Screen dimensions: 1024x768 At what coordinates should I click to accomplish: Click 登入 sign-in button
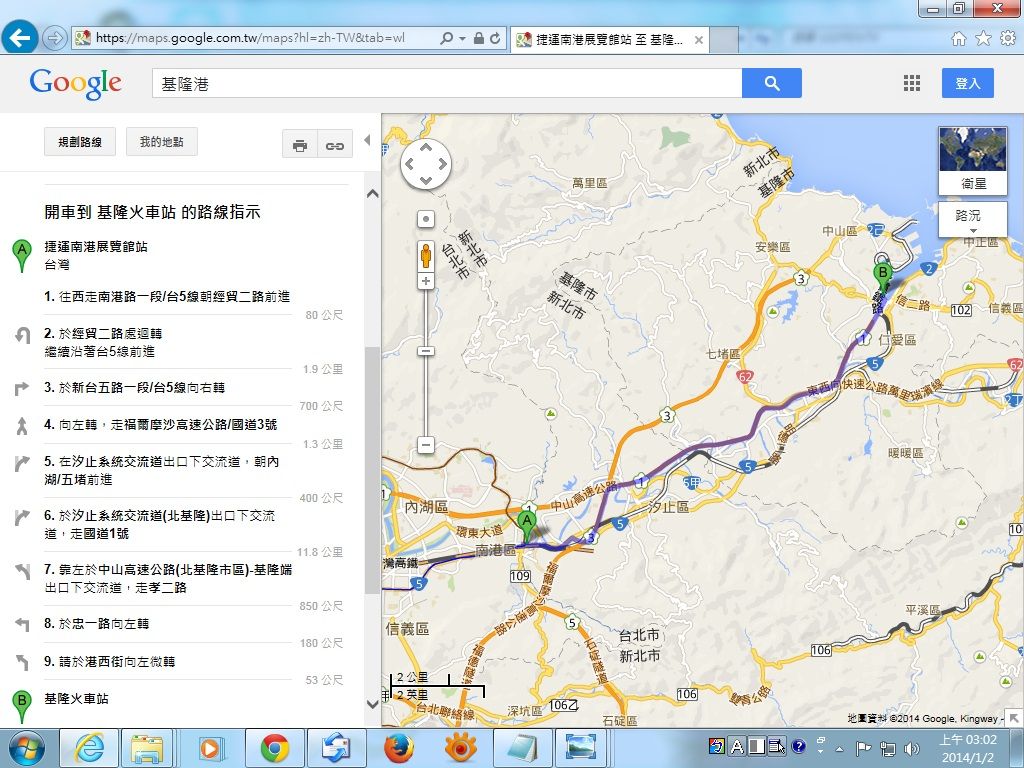coord(968,83)
